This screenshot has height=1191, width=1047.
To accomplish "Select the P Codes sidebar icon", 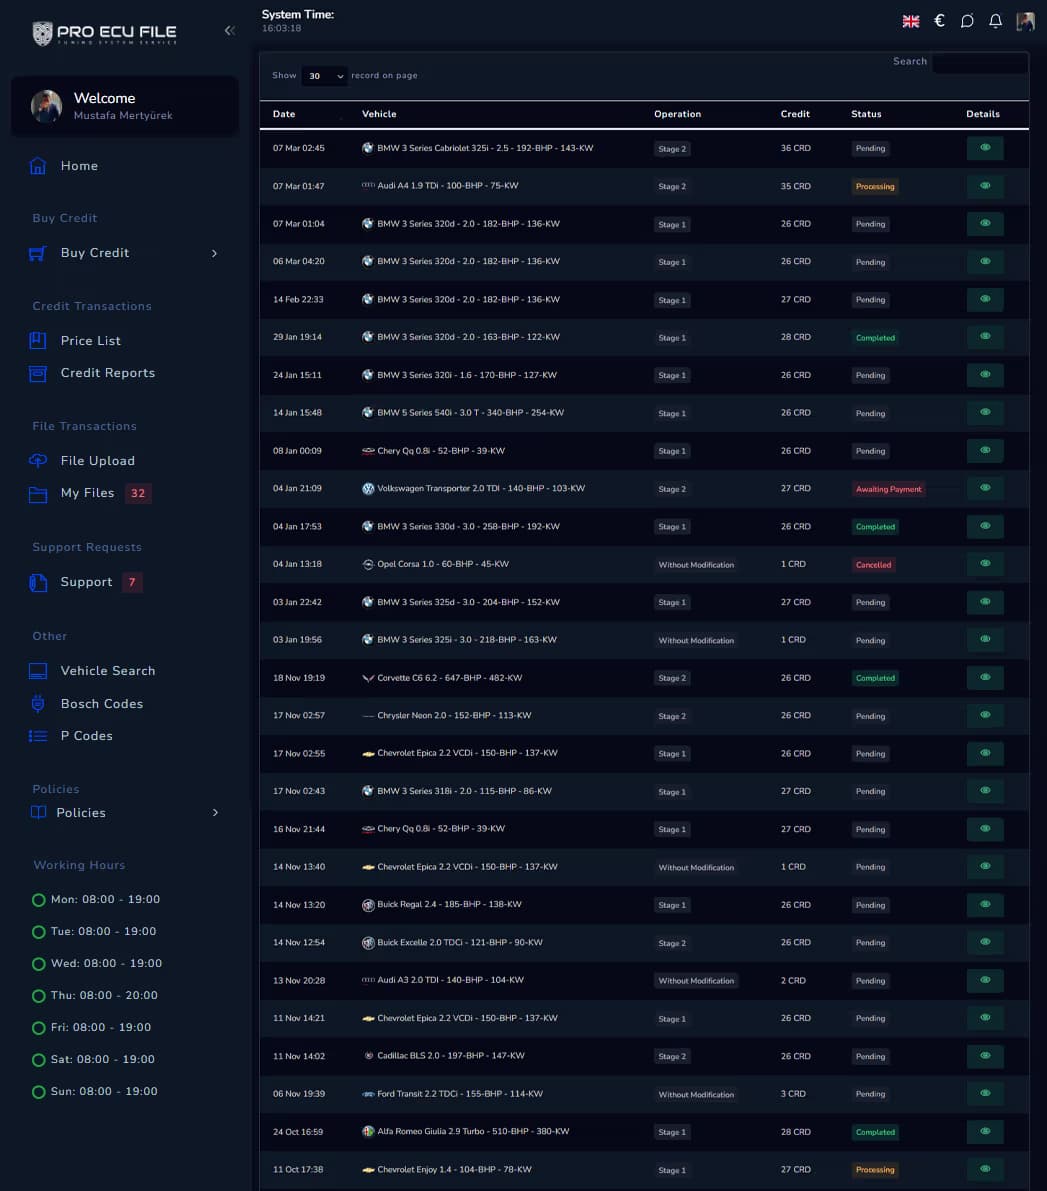I will tap(37, 735).
